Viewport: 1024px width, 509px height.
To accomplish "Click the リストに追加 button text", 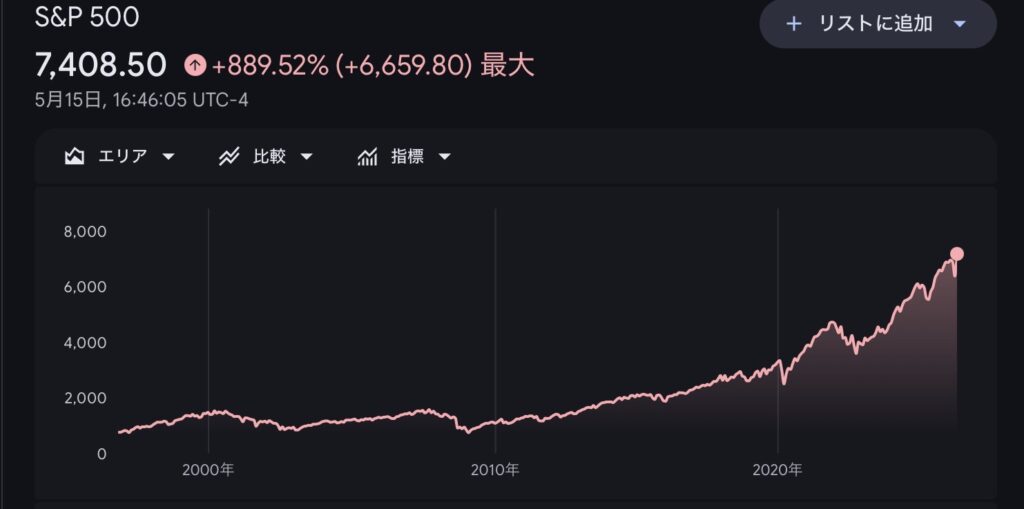I will point(875,24).
